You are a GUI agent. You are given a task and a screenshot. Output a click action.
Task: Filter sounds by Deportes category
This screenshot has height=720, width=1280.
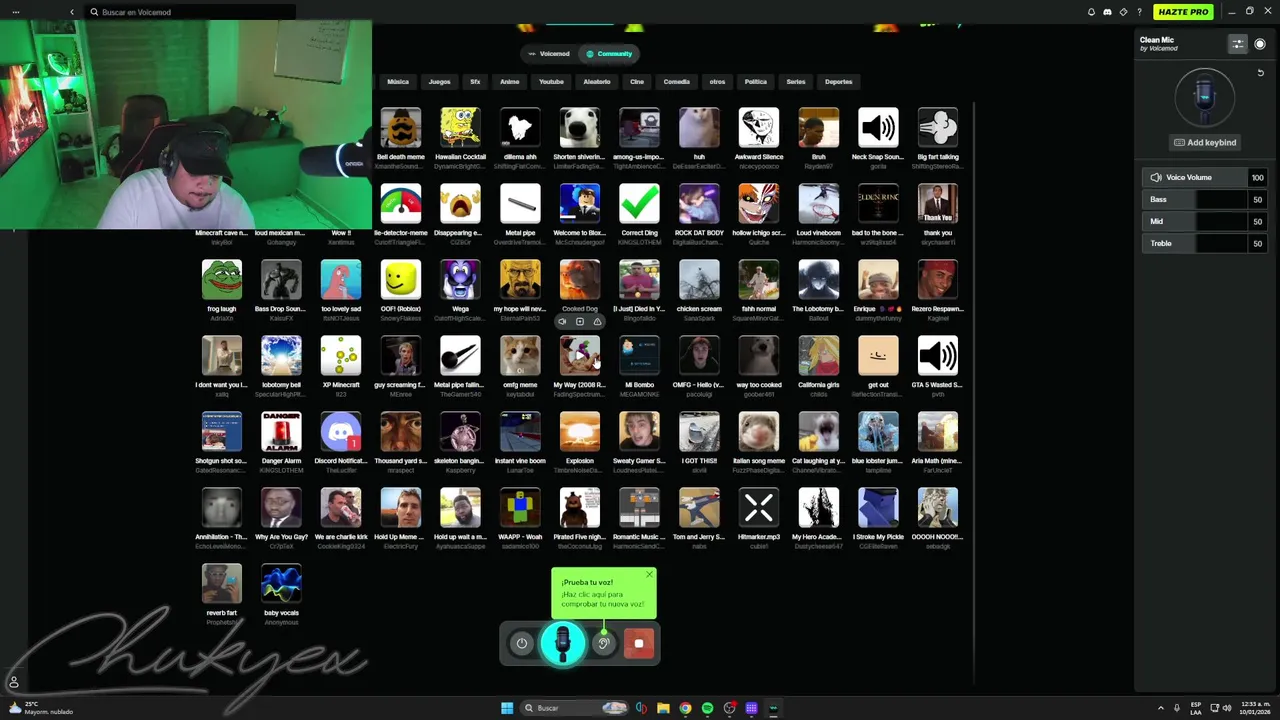click(839, 82)
